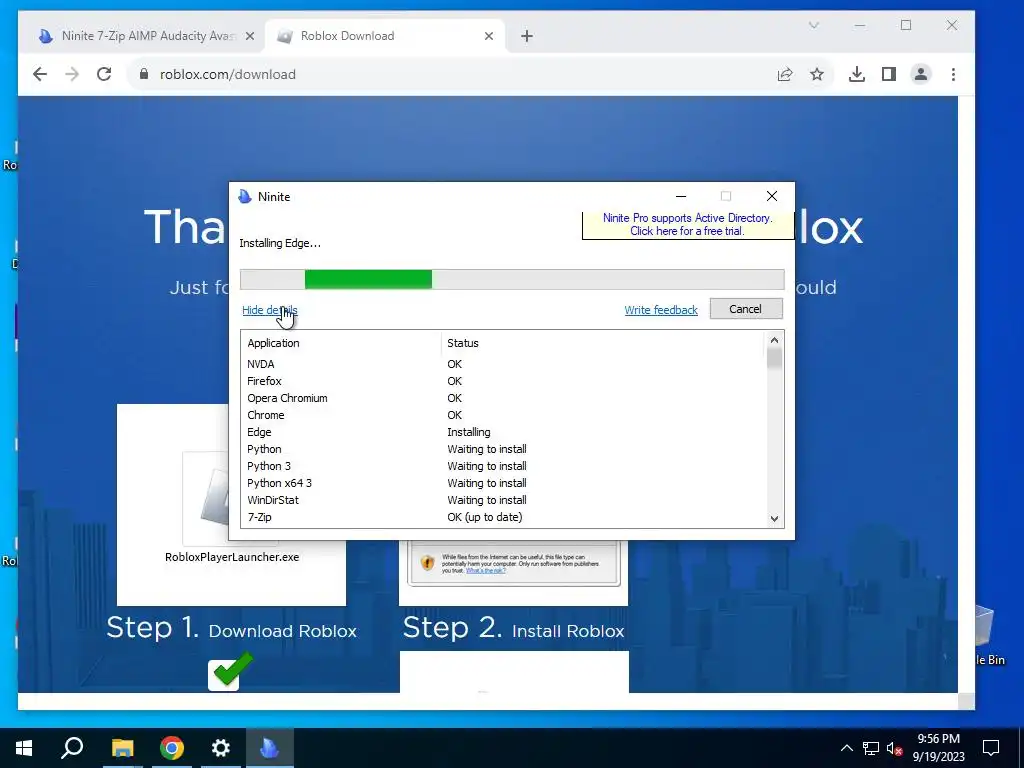This screenshot has width=1024, height=768.
Task: Click the Status column header
Action: click(462, 343)
